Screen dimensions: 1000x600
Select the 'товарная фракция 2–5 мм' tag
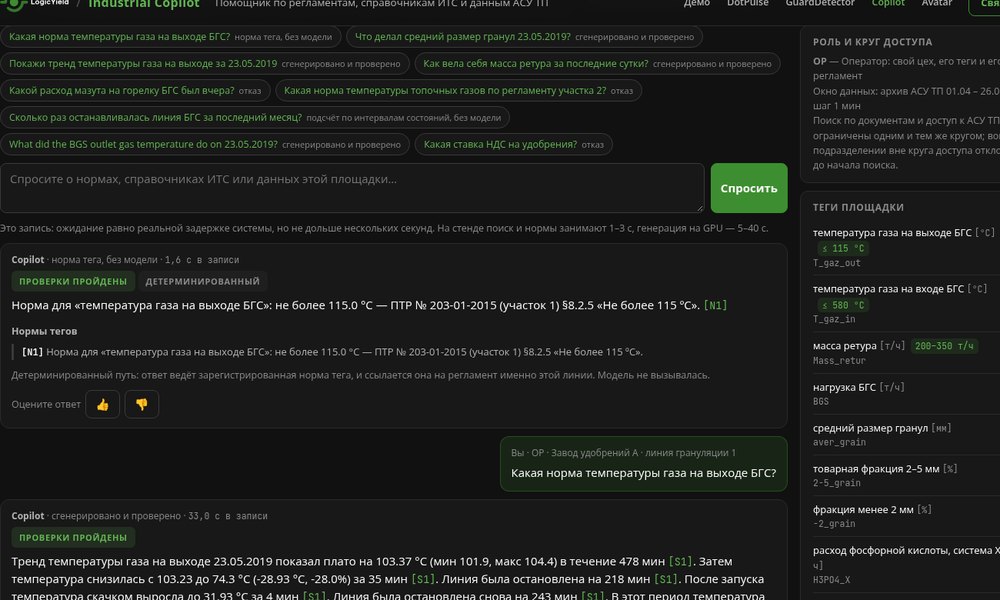pyautogui.click(x=876, y=469)
